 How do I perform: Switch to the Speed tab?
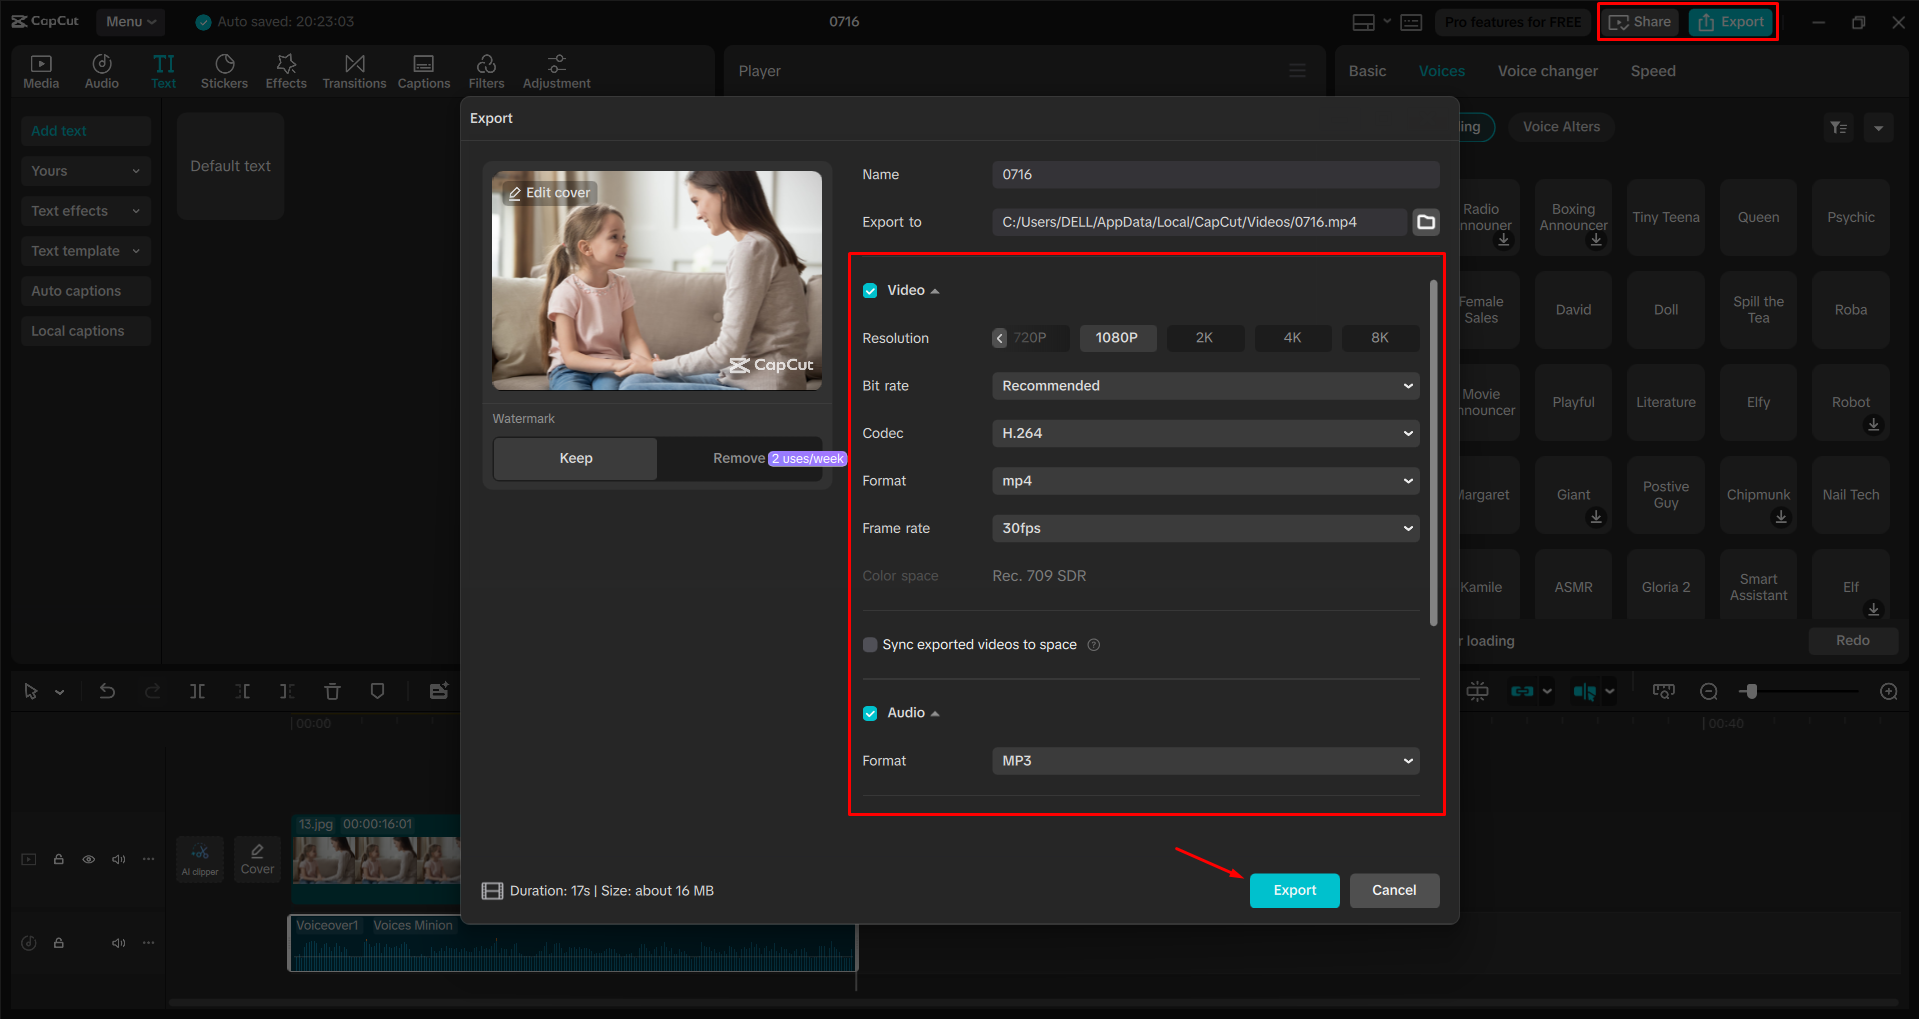(1652, 70)
